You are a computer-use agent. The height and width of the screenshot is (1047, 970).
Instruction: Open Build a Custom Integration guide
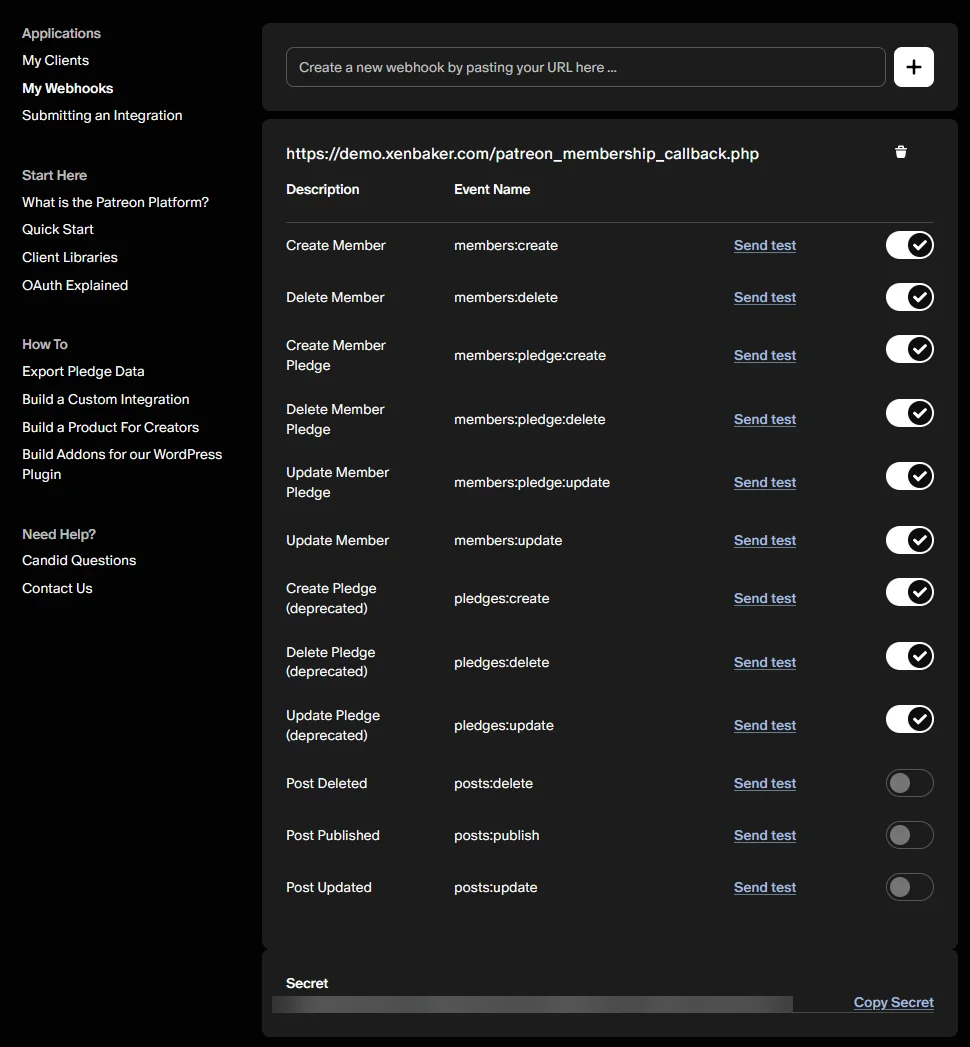click(x=105, y=399)
